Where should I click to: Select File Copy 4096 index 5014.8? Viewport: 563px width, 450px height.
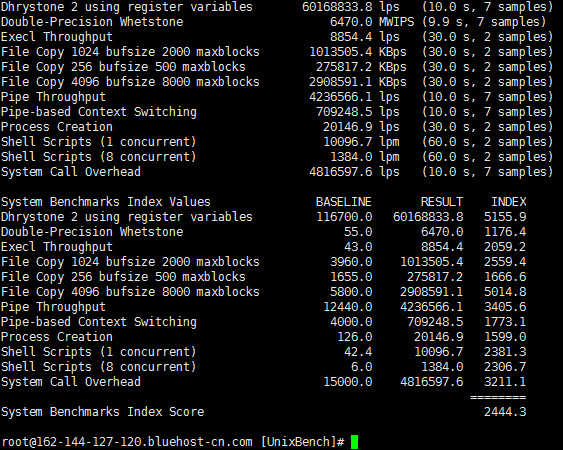pos(505,292)
